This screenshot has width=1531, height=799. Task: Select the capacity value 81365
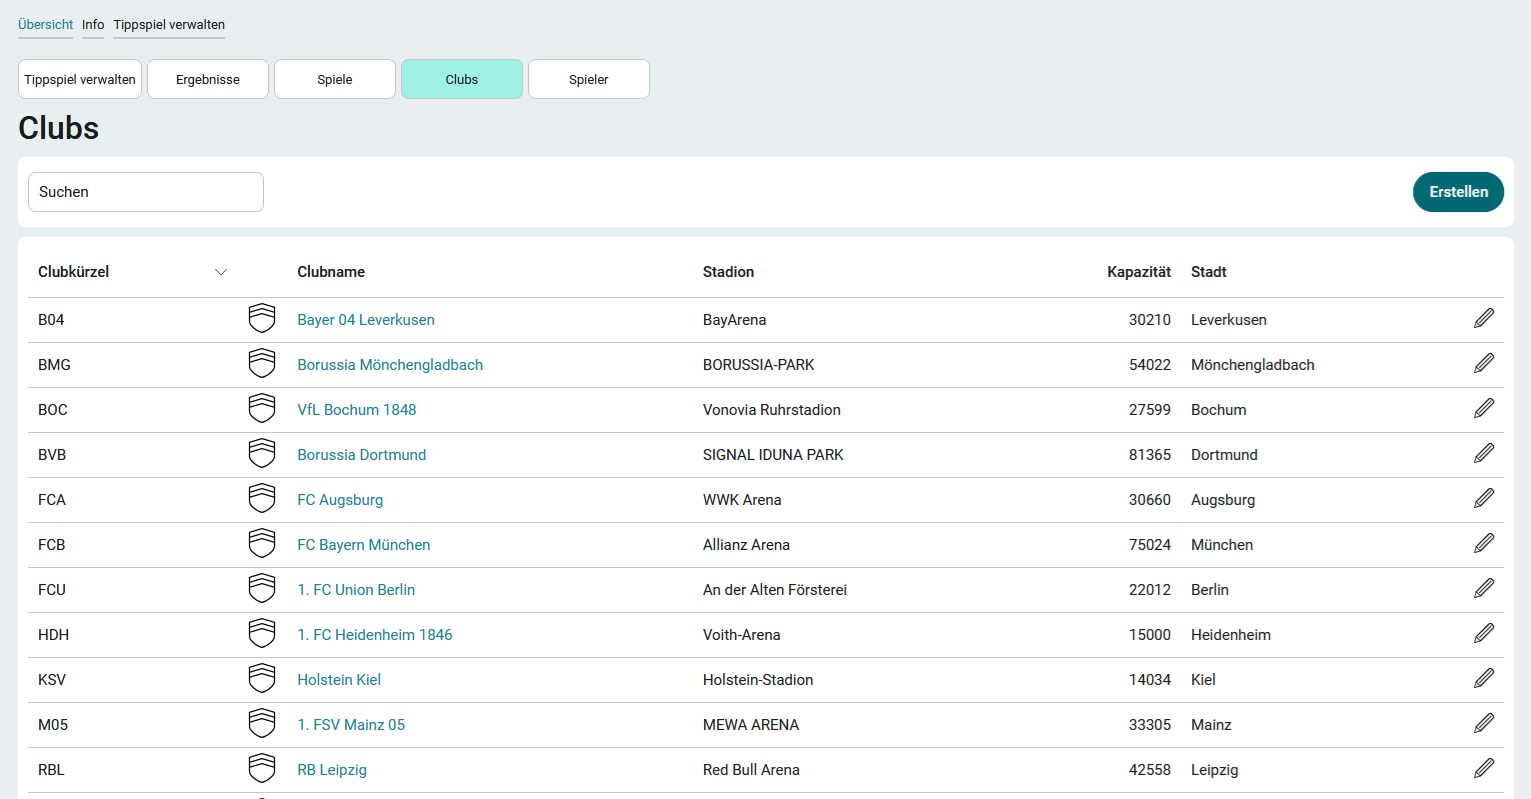(x=1150, y=455)
